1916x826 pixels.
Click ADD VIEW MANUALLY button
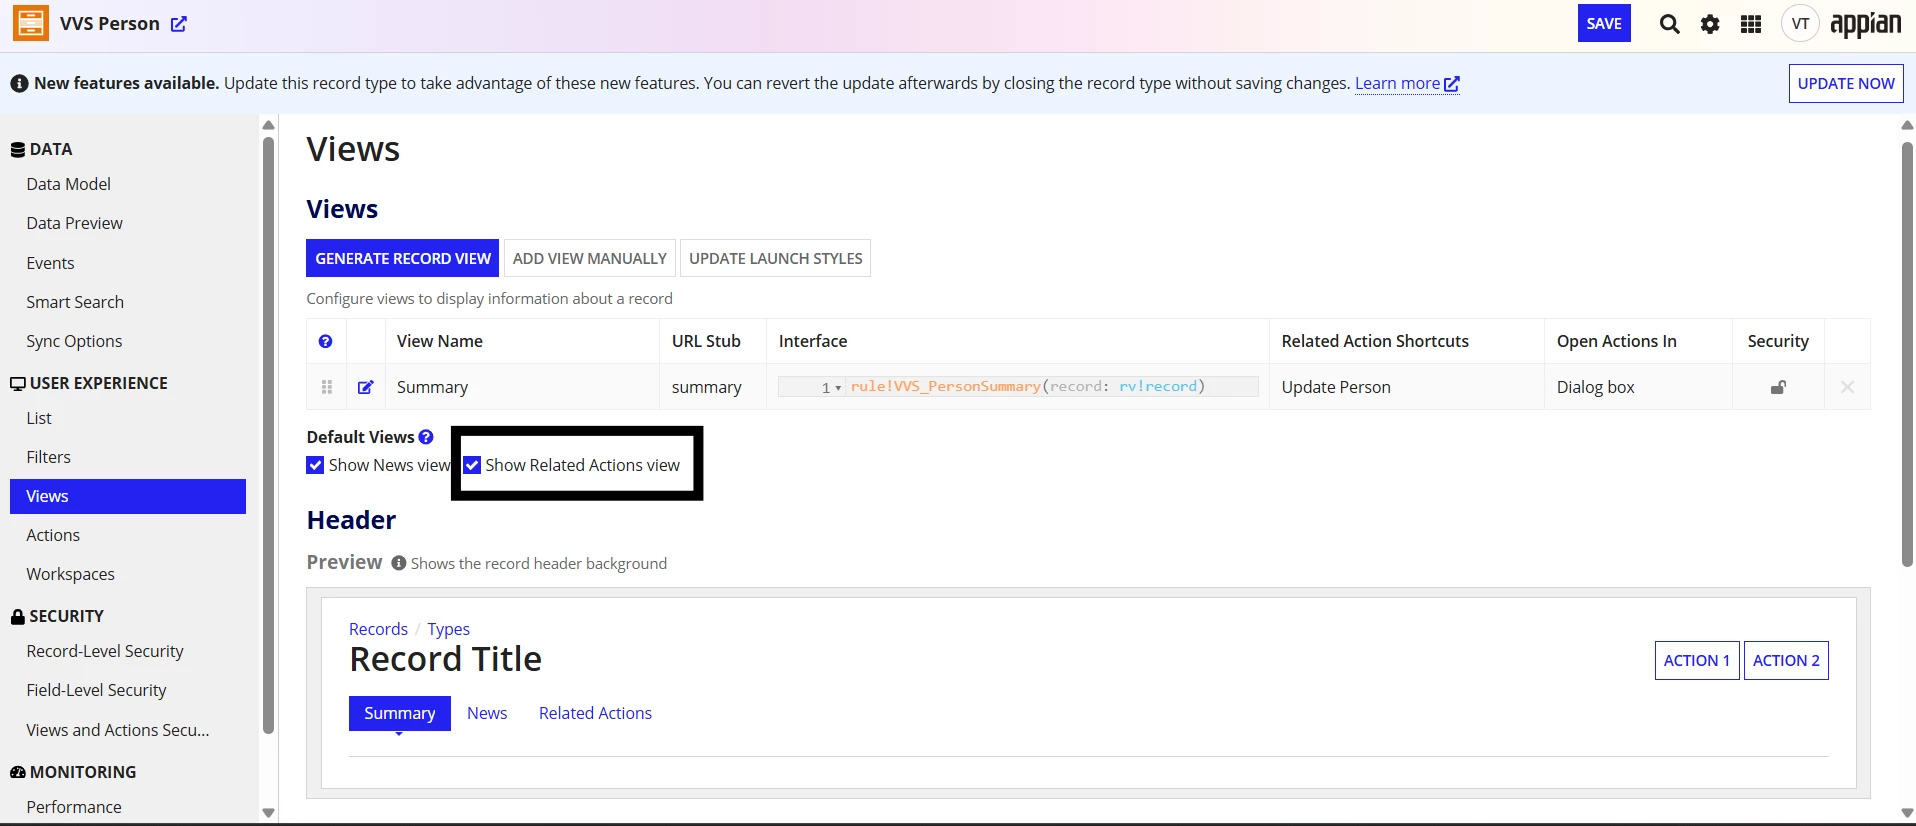coord(590,258)
